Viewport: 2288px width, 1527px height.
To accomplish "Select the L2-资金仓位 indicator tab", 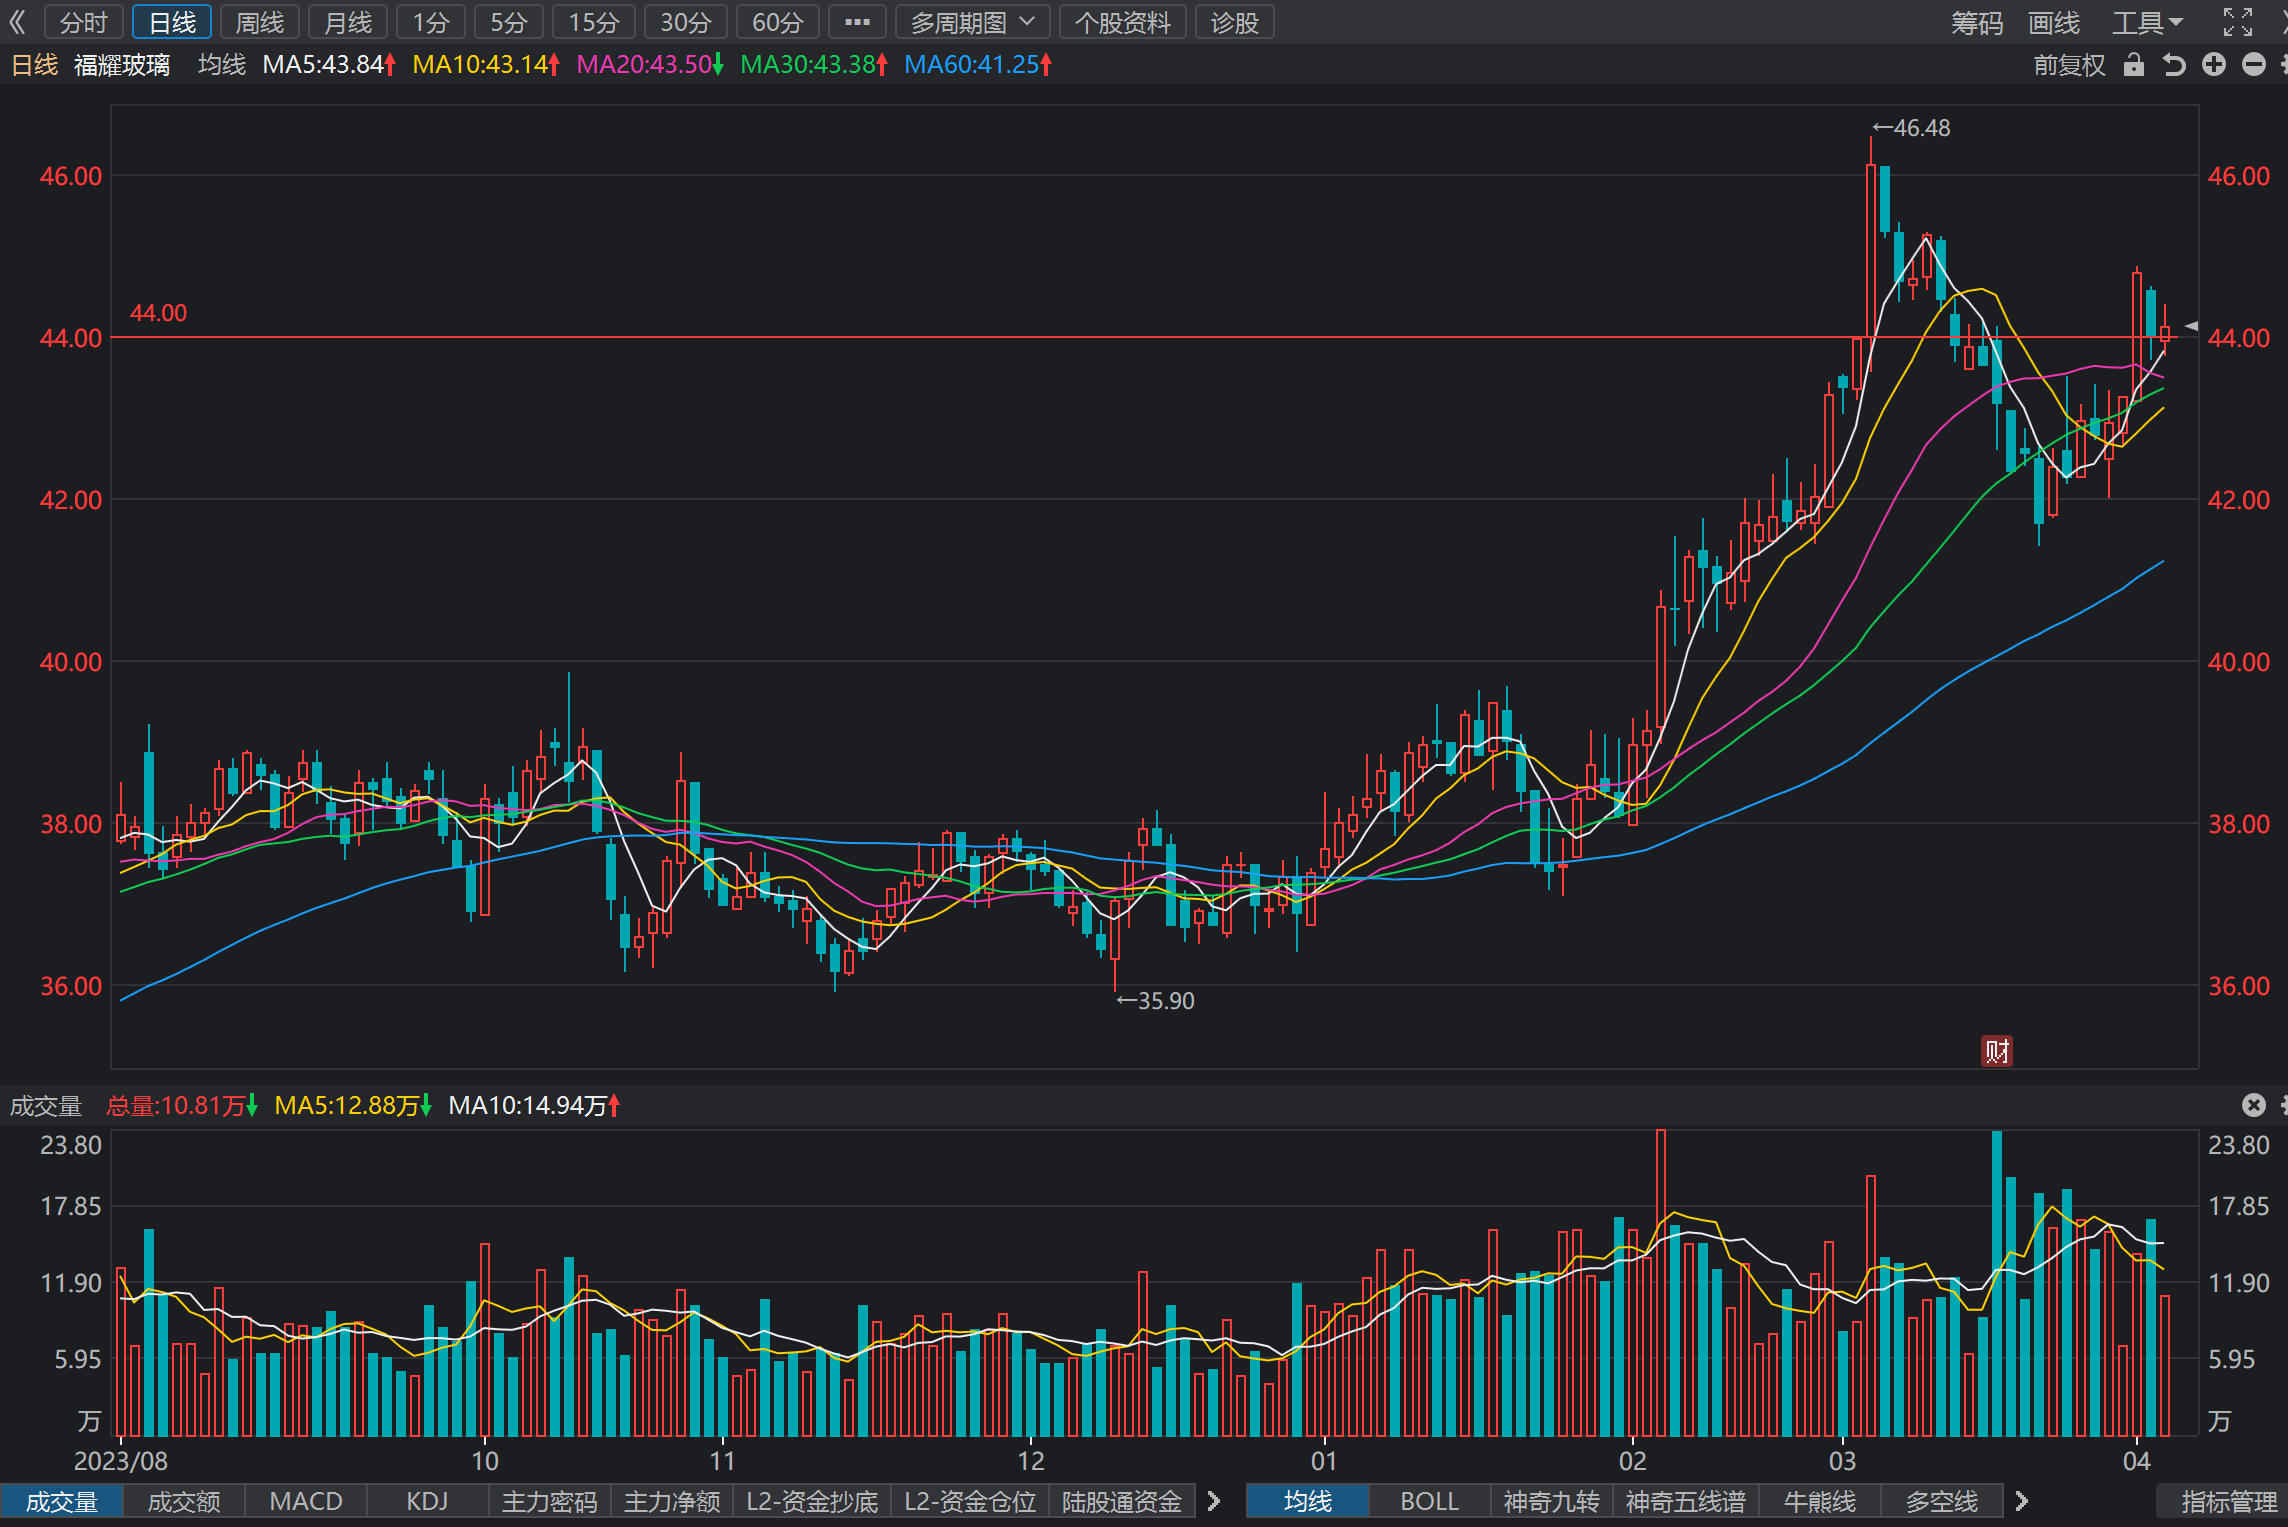I will [x=970, y=1501].
